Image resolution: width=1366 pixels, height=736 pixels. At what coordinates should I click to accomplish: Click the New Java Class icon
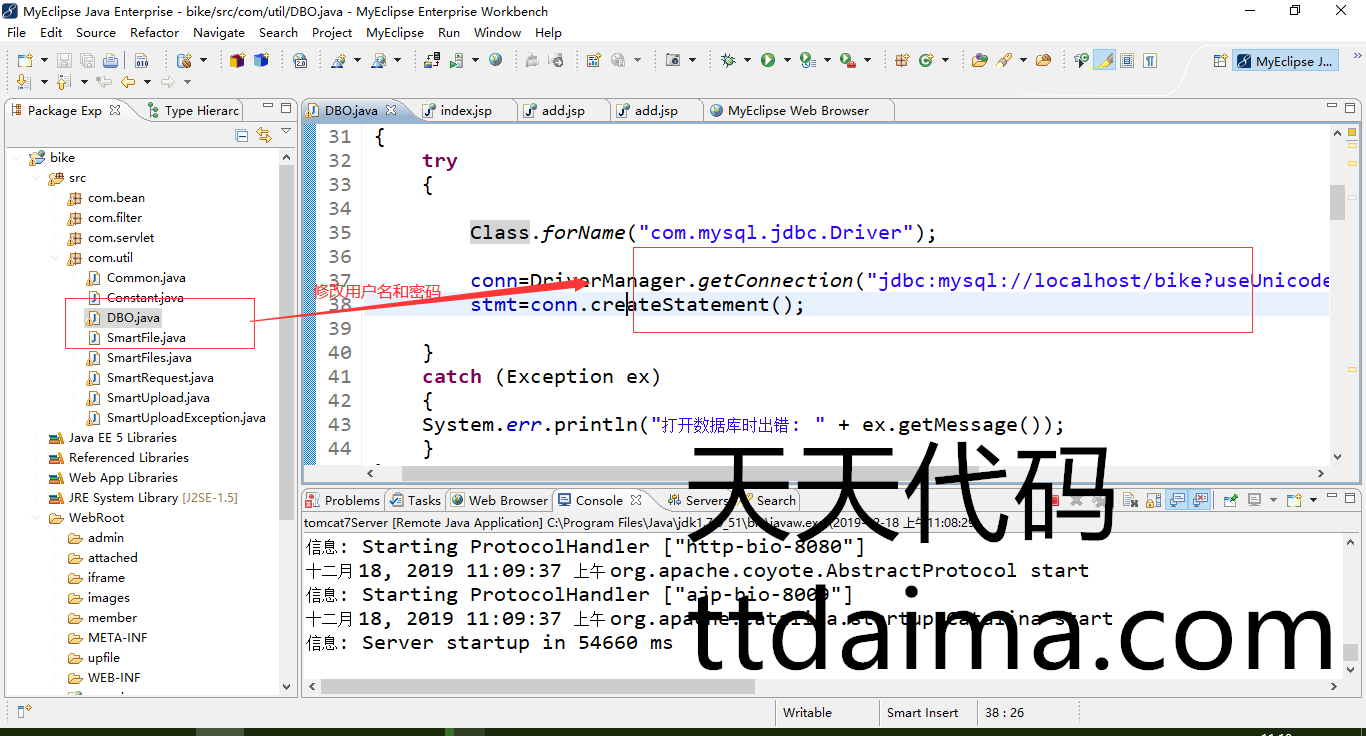click(x=926, y=61)
